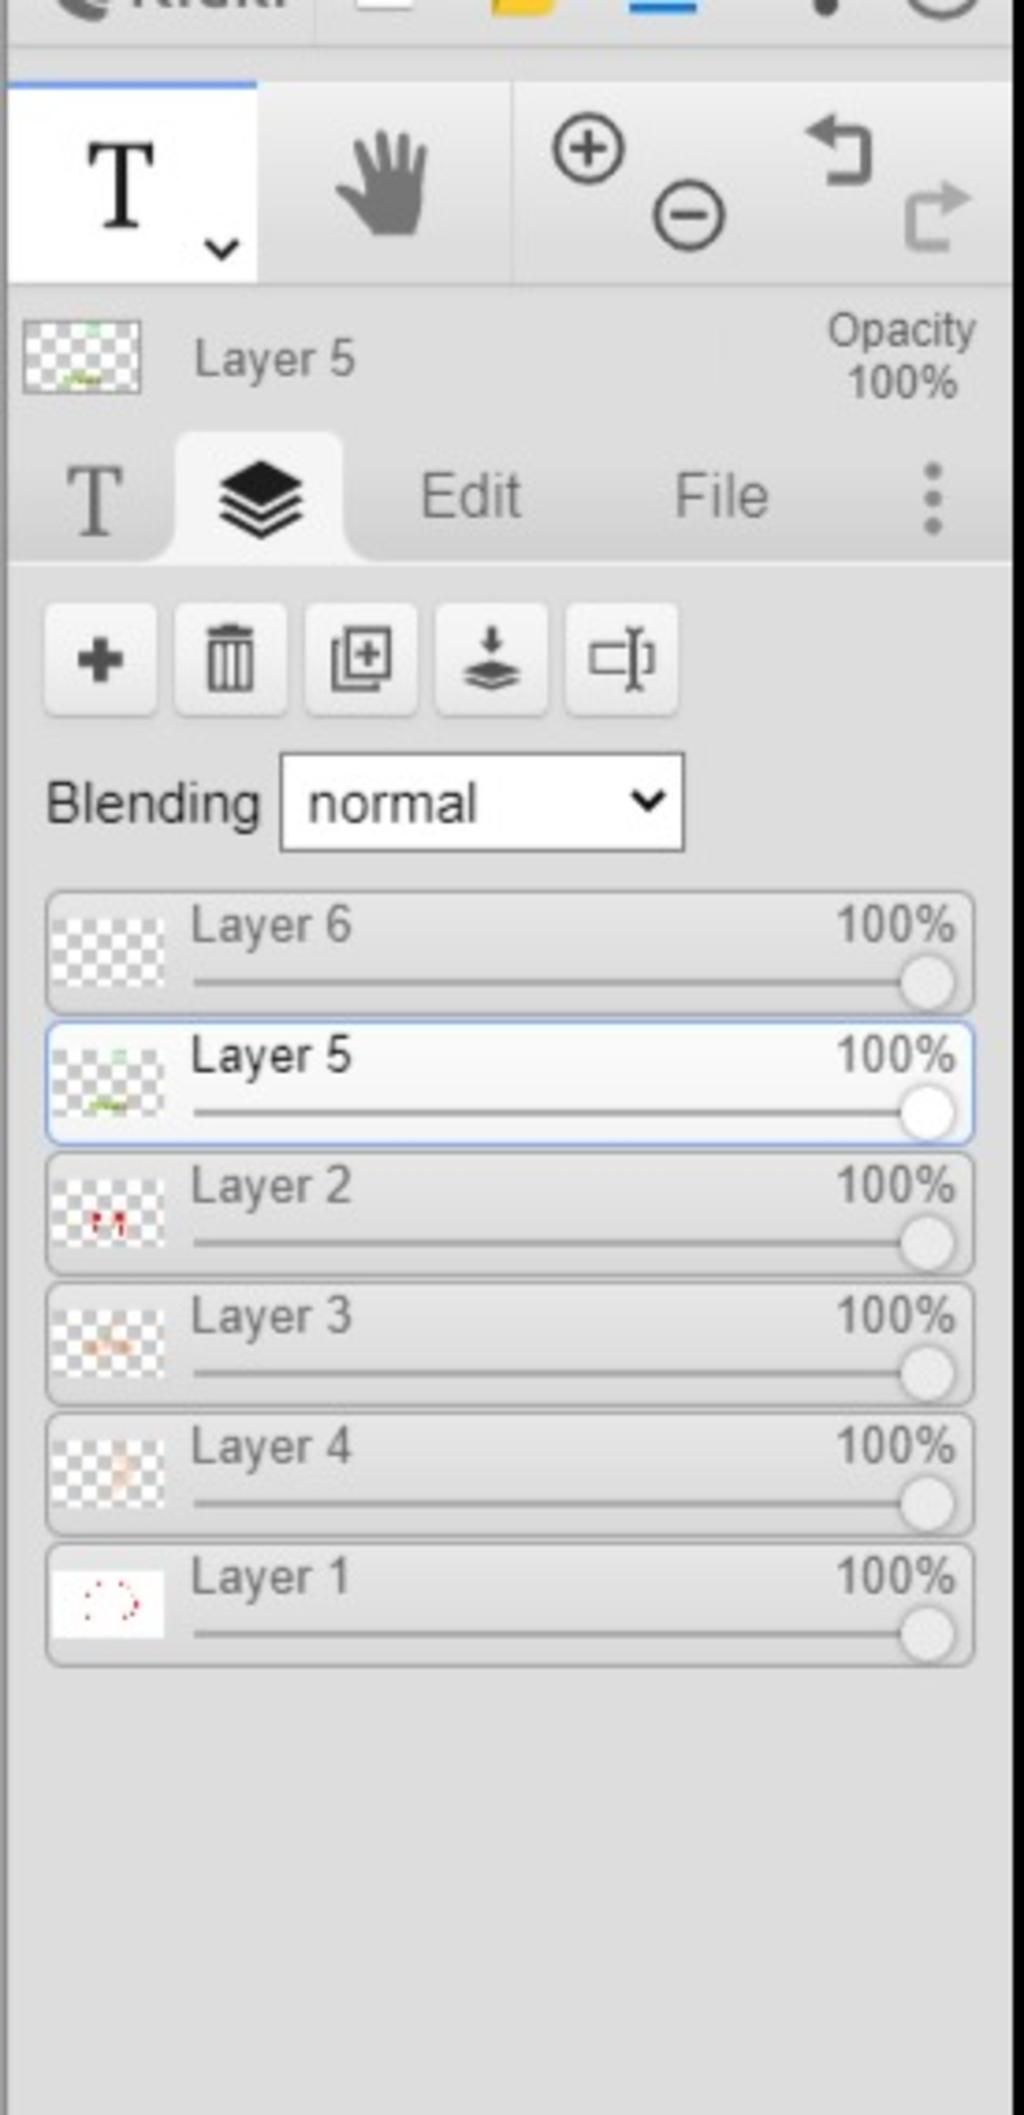The image size is (1024, 2115).
Task: Add a new layer
Action: click(100, 660)
